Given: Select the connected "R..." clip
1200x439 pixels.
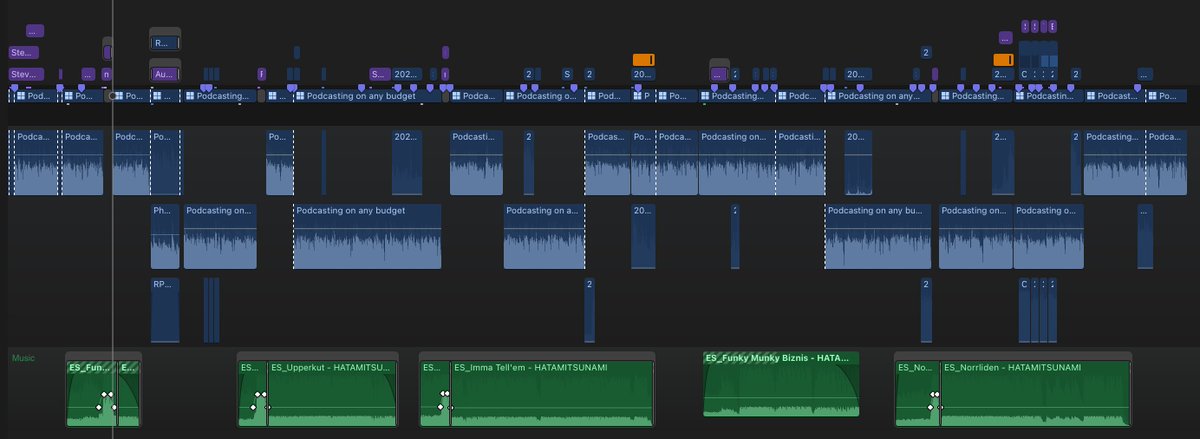Looking at the screenshot, I should tap(165, 43).
